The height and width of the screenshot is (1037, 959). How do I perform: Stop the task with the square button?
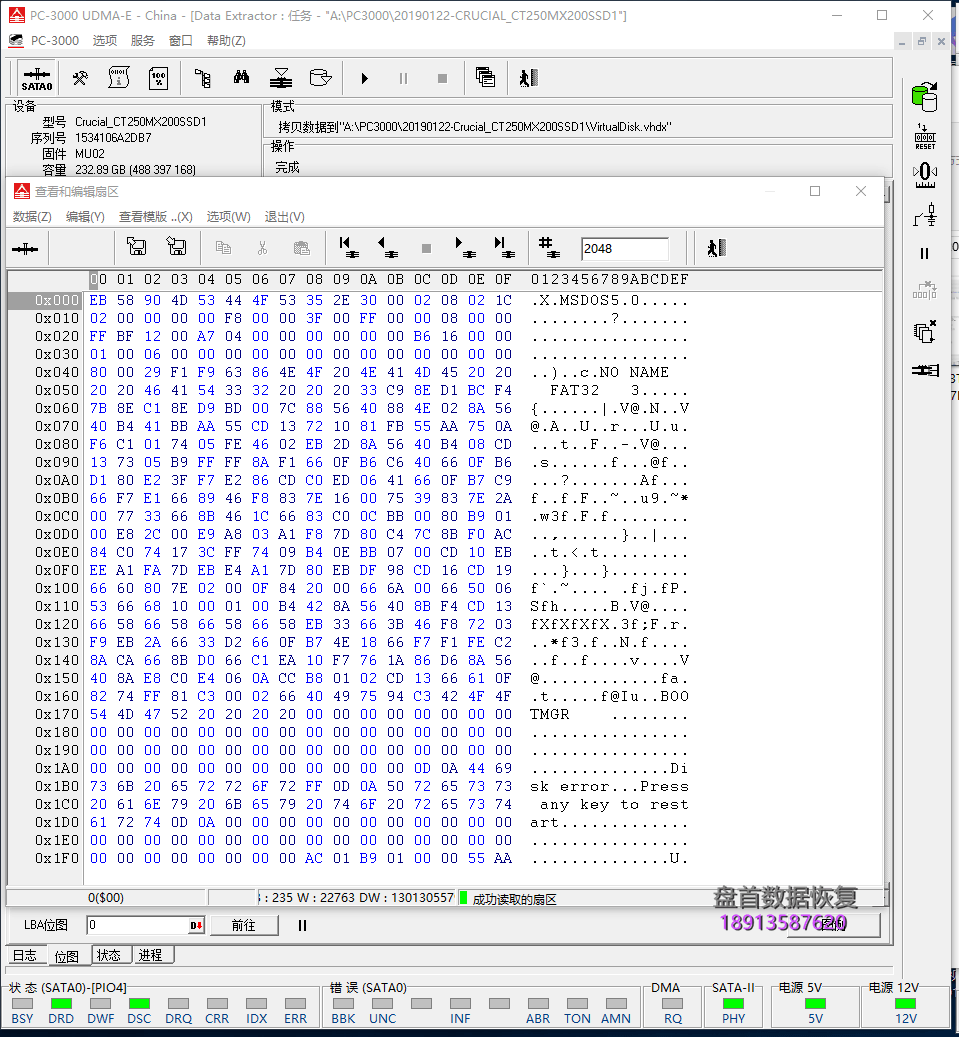point(442,79)
